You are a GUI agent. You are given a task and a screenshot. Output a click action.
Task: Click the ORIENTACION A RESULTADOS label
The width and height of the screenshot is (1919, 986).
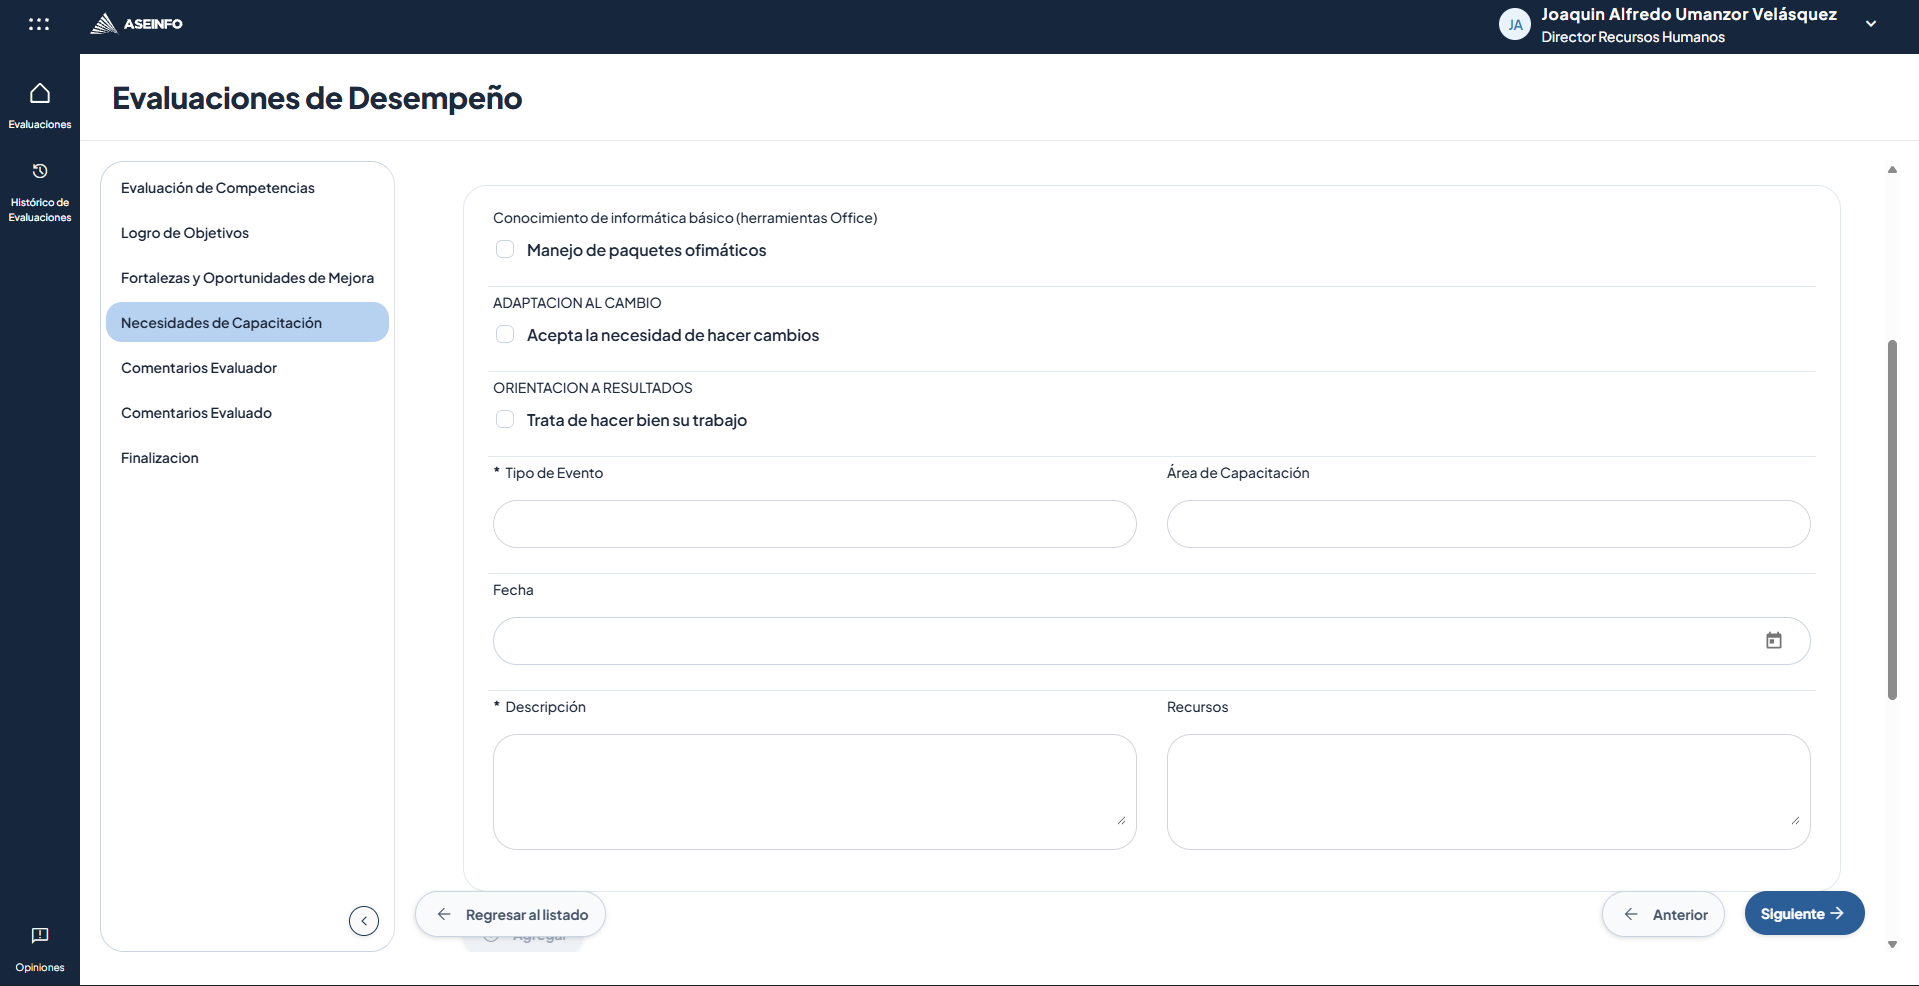click(x=593, y=388)
